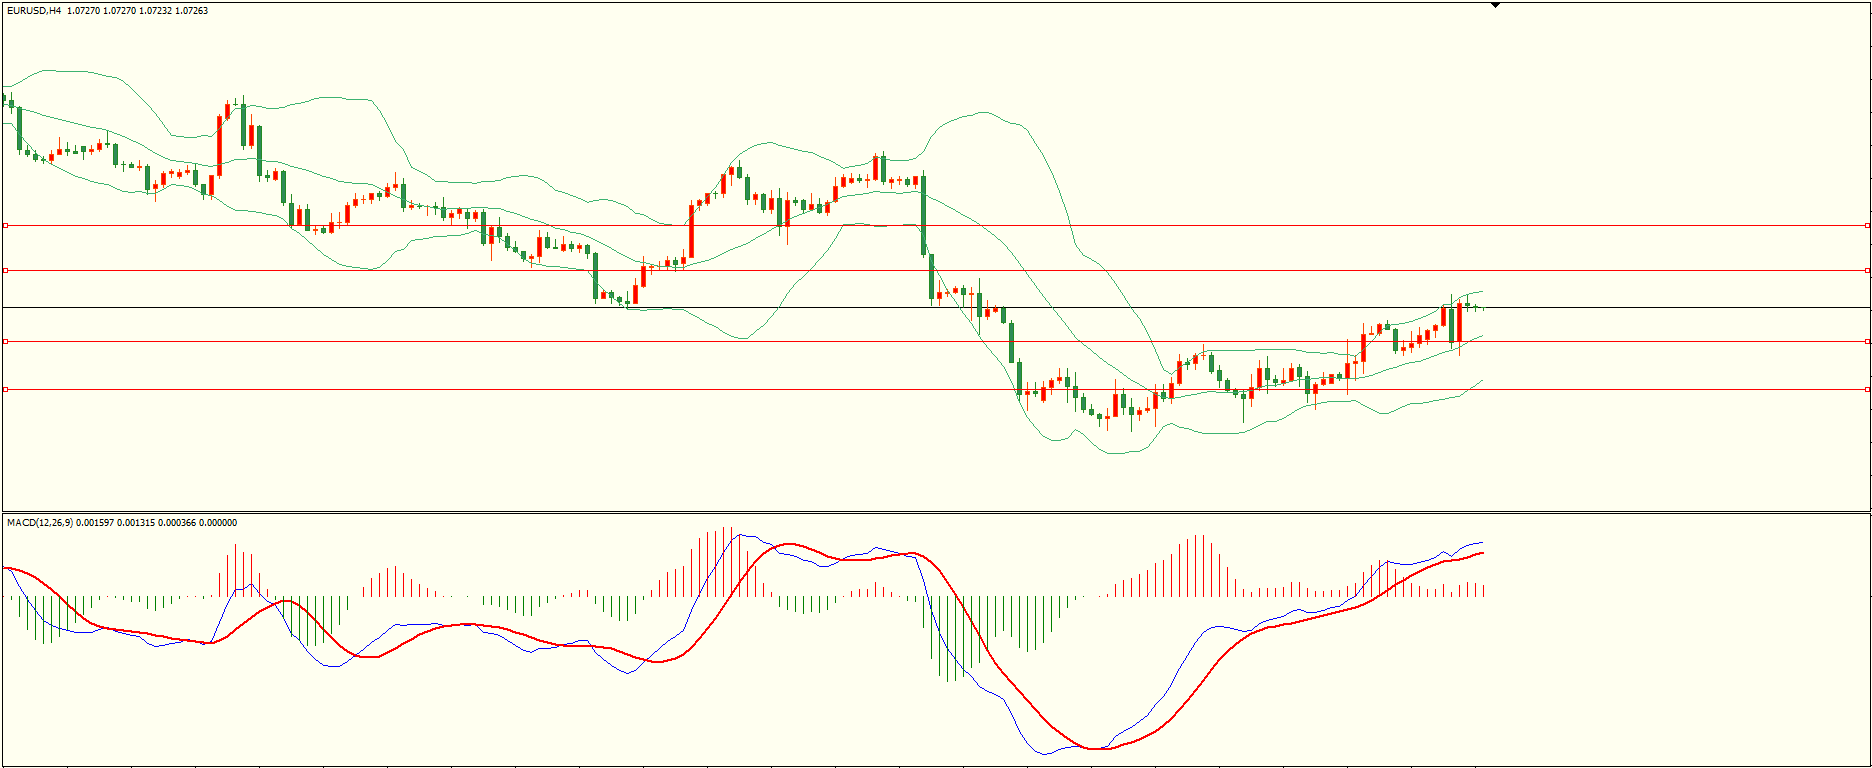Click right handle of lowest red line
The width and height of the screenshot is (1872, 768).
pos(1867,389)
